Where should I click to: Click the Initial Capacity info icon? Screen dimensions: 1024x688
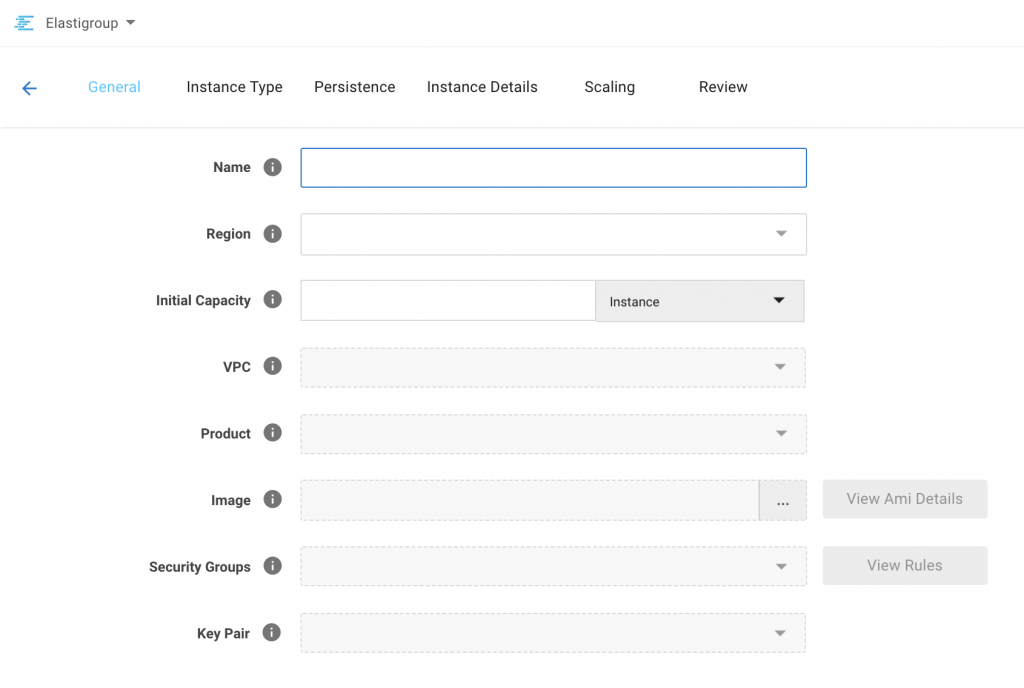point(272,299)
